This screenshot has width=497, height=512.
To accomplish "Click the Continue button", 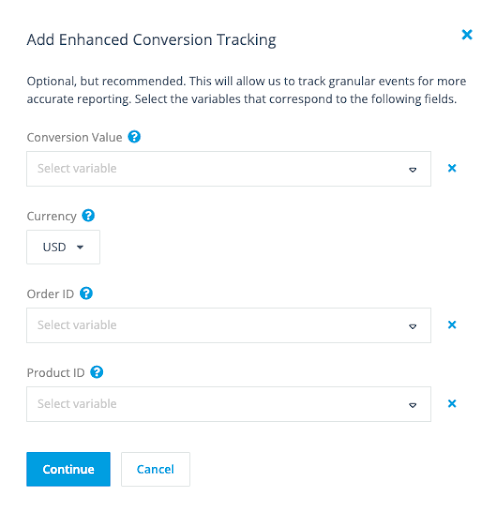I will pos(68,469).
